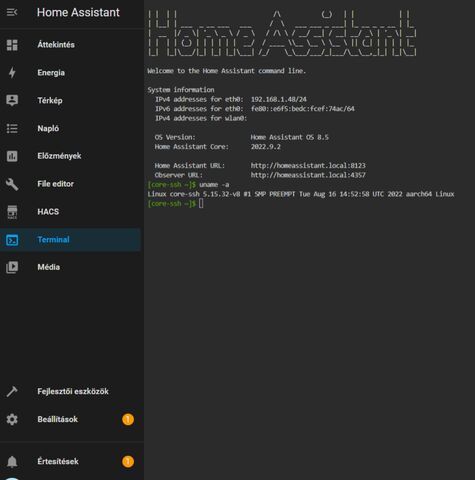Click the File editor wrench icon
The width and height of the screenshot is (475, 480).
(12, 184)
